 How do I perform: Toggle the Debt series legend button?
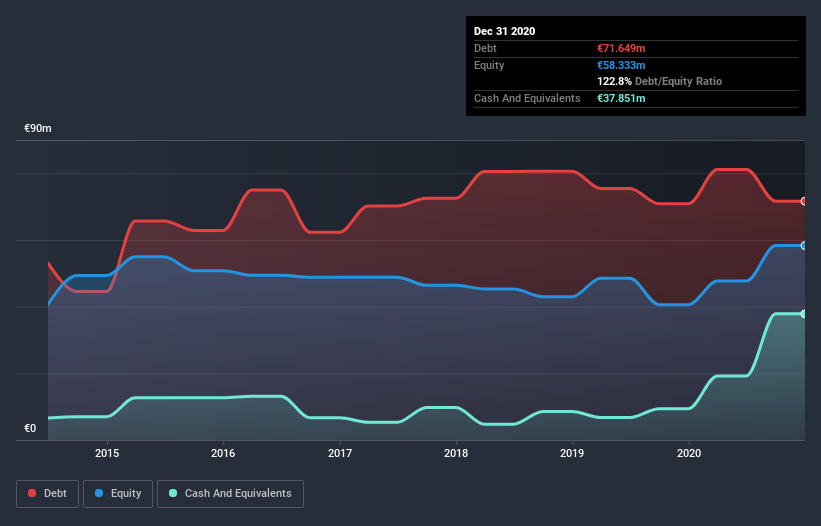[47, 494]
